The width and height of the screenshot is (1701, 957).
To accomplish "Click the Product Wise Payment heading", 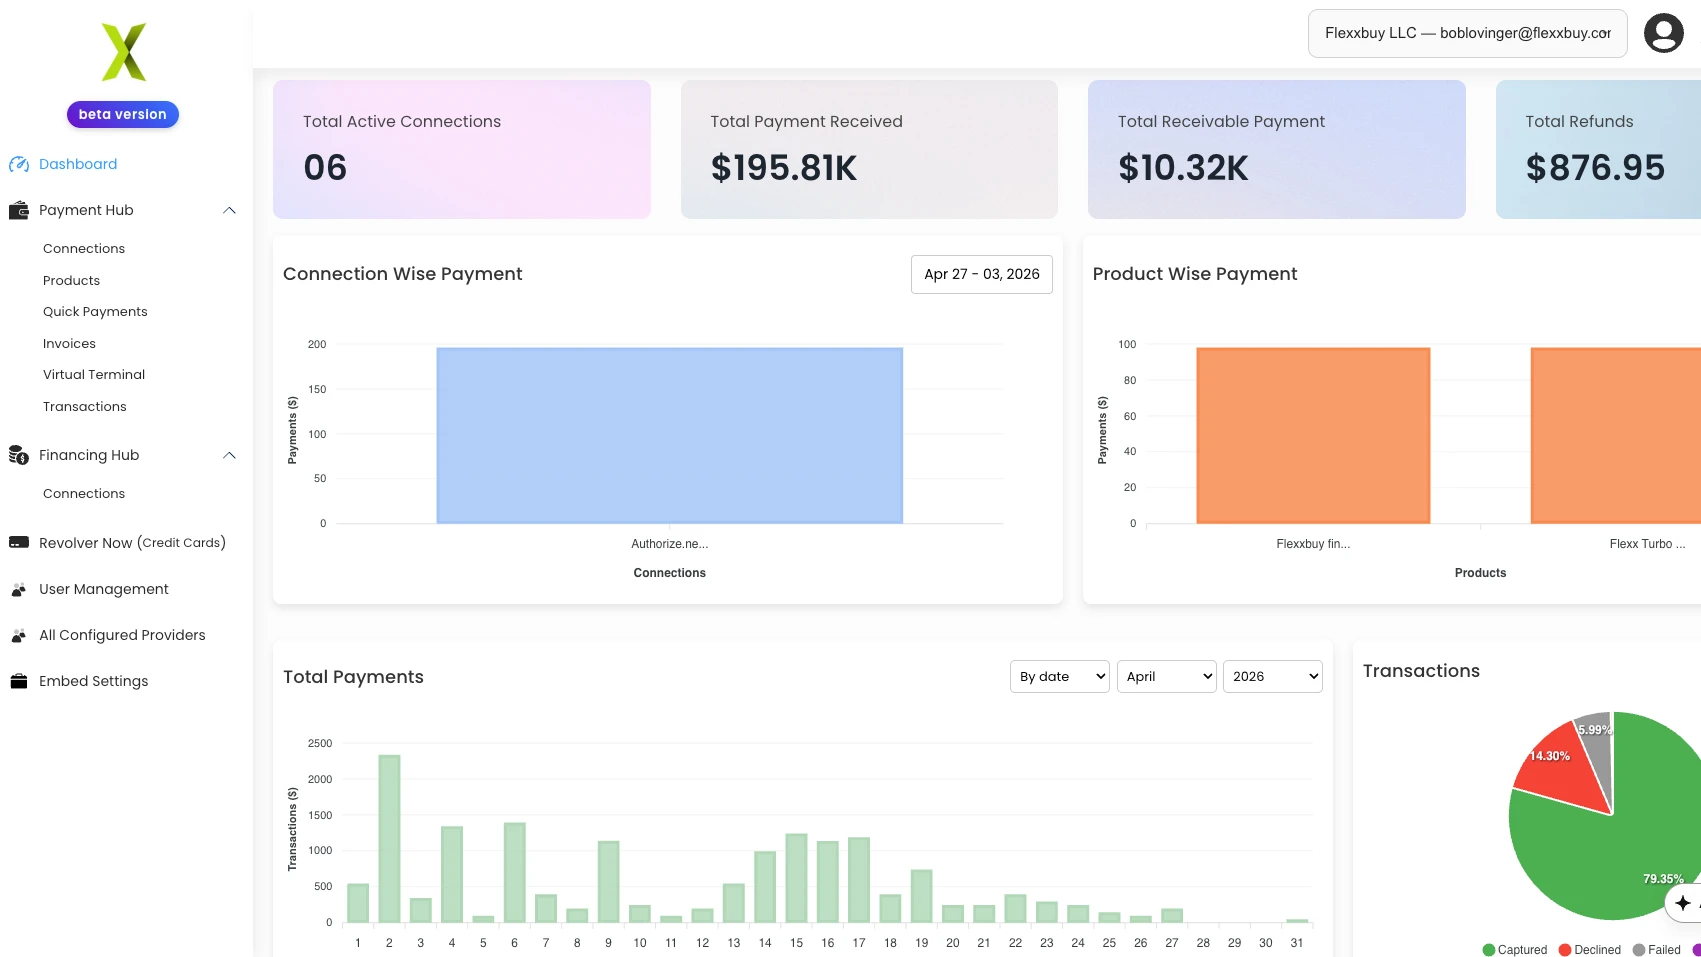I will [x=1195, y=274].
